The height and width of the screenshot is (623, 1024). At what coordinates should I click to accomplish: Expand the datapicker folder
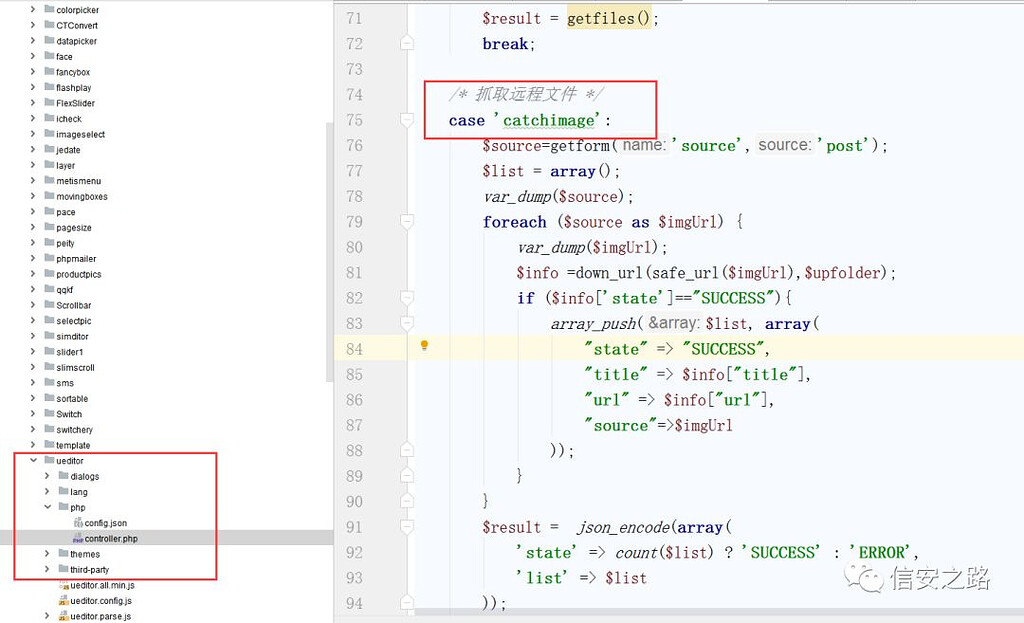click(x=33, y=40)
